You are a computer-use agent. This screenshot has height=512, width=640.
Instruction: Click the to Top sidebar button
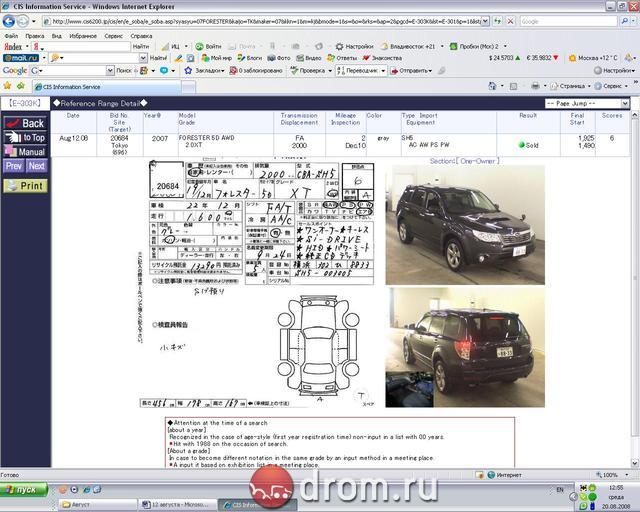click(25, 137)
